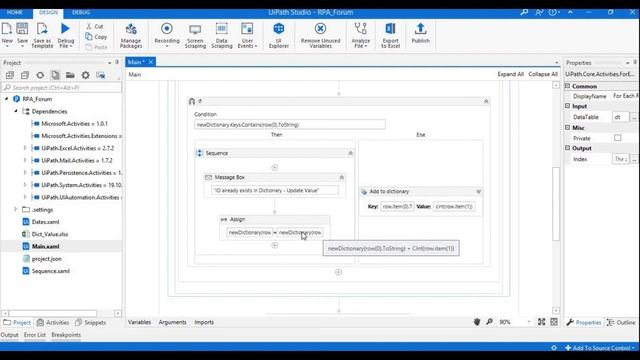Collapse the Common properties section

click(x=568, y=86)
